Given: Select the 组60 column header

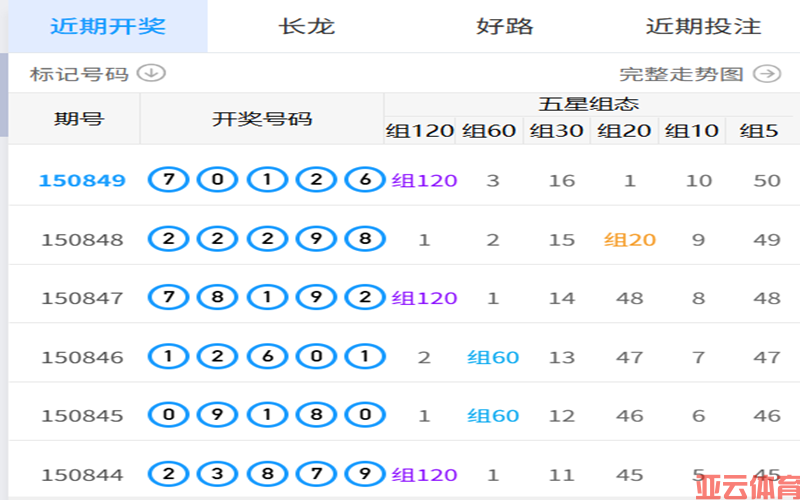Looking at the screenshot, I should point(489,131).
